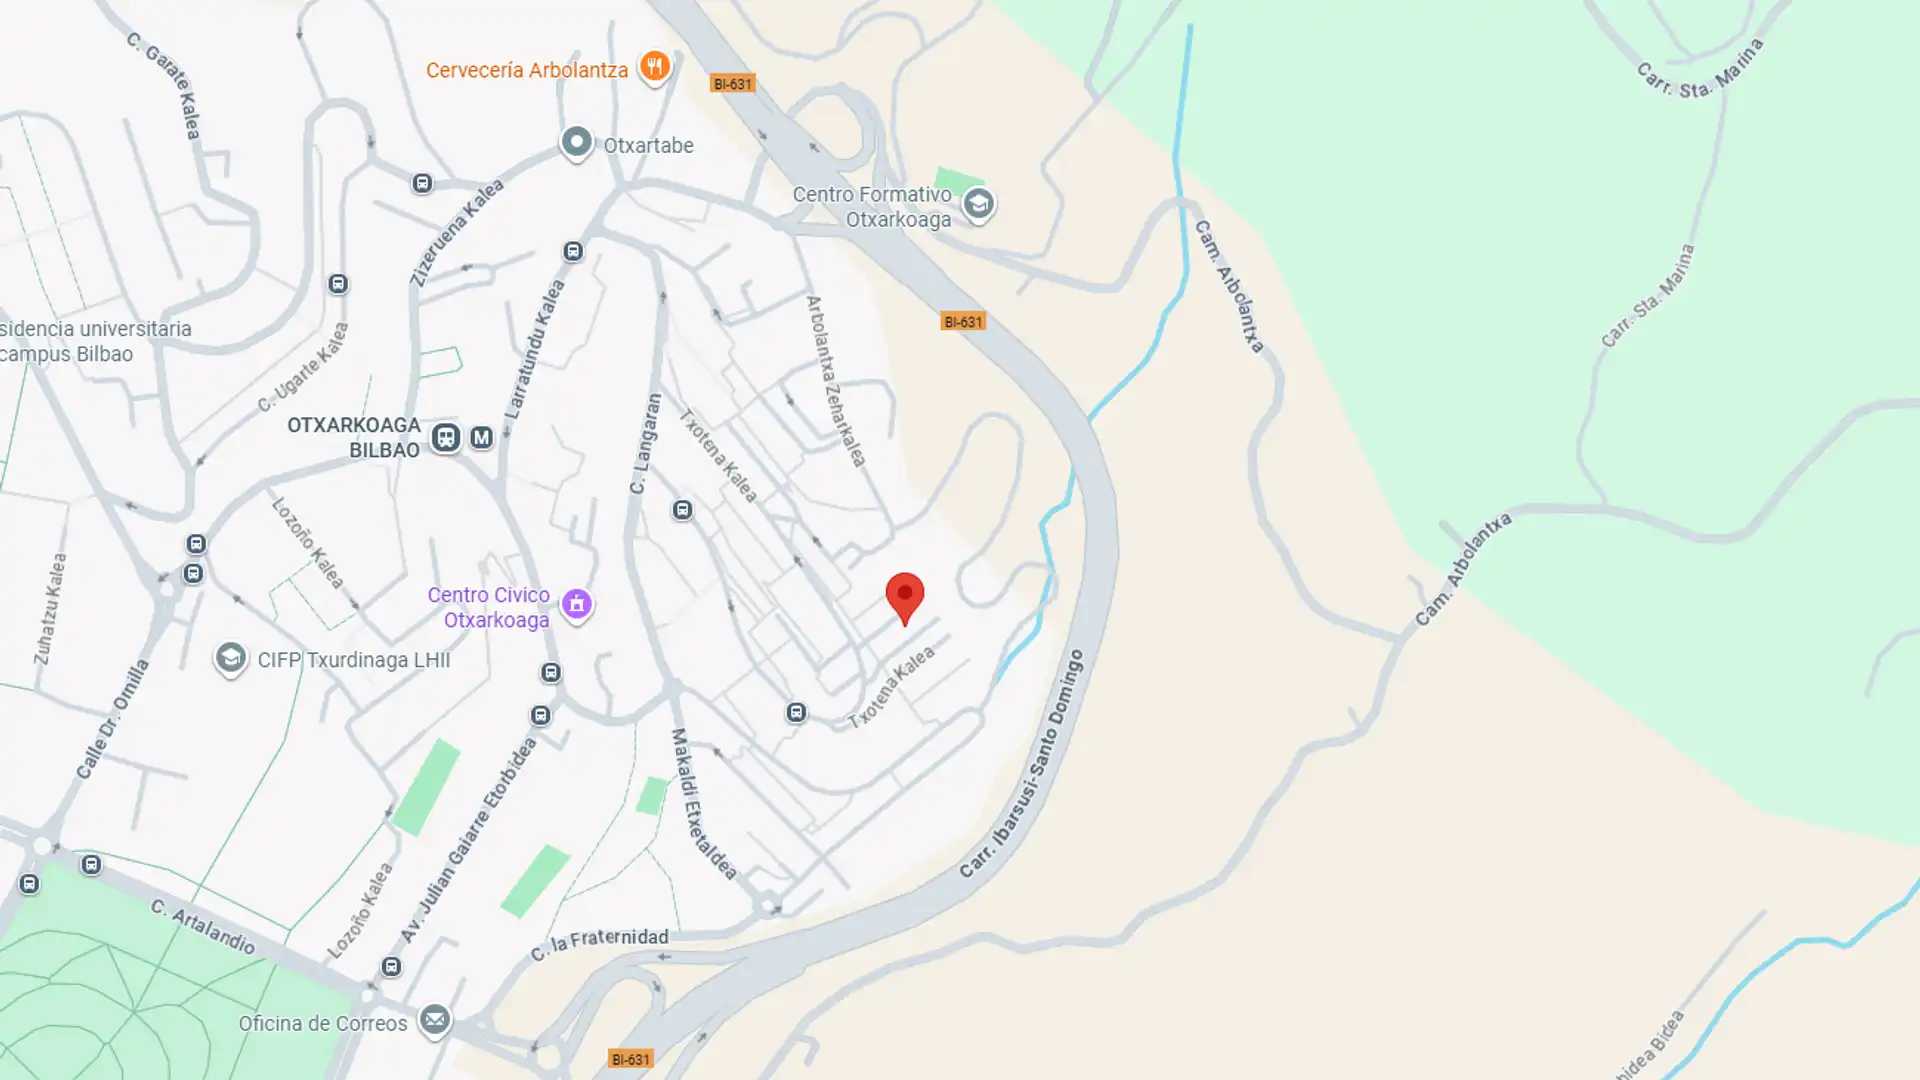This screenshot has width=1920, height=1080.
Task: Open the Centro Cívico Otxarkoaga purple icon
Action: (x=576, y=604)
